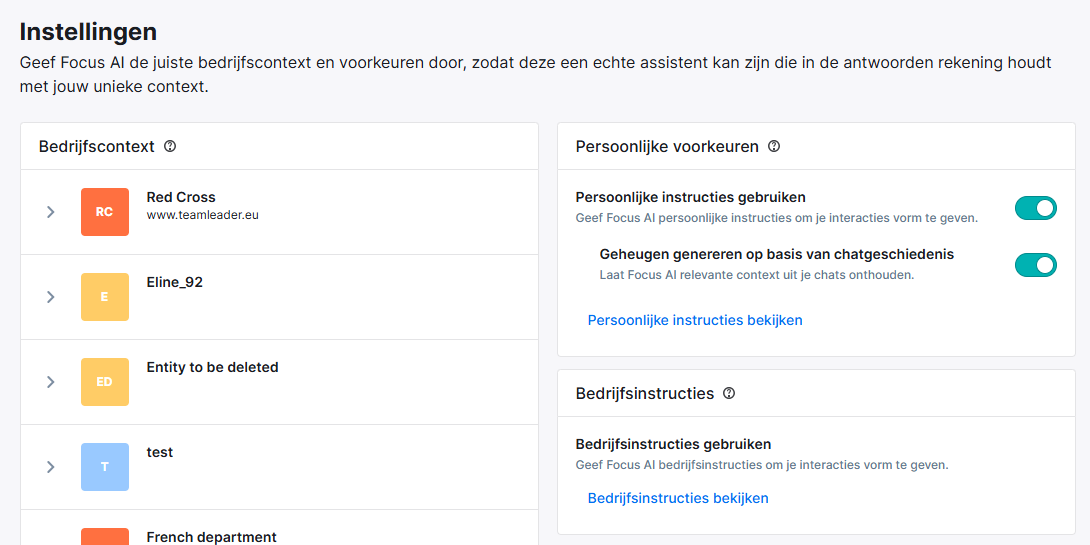This screenshot has width=1090, height=545.
Task: Select the test entity name
Action: 159,452
